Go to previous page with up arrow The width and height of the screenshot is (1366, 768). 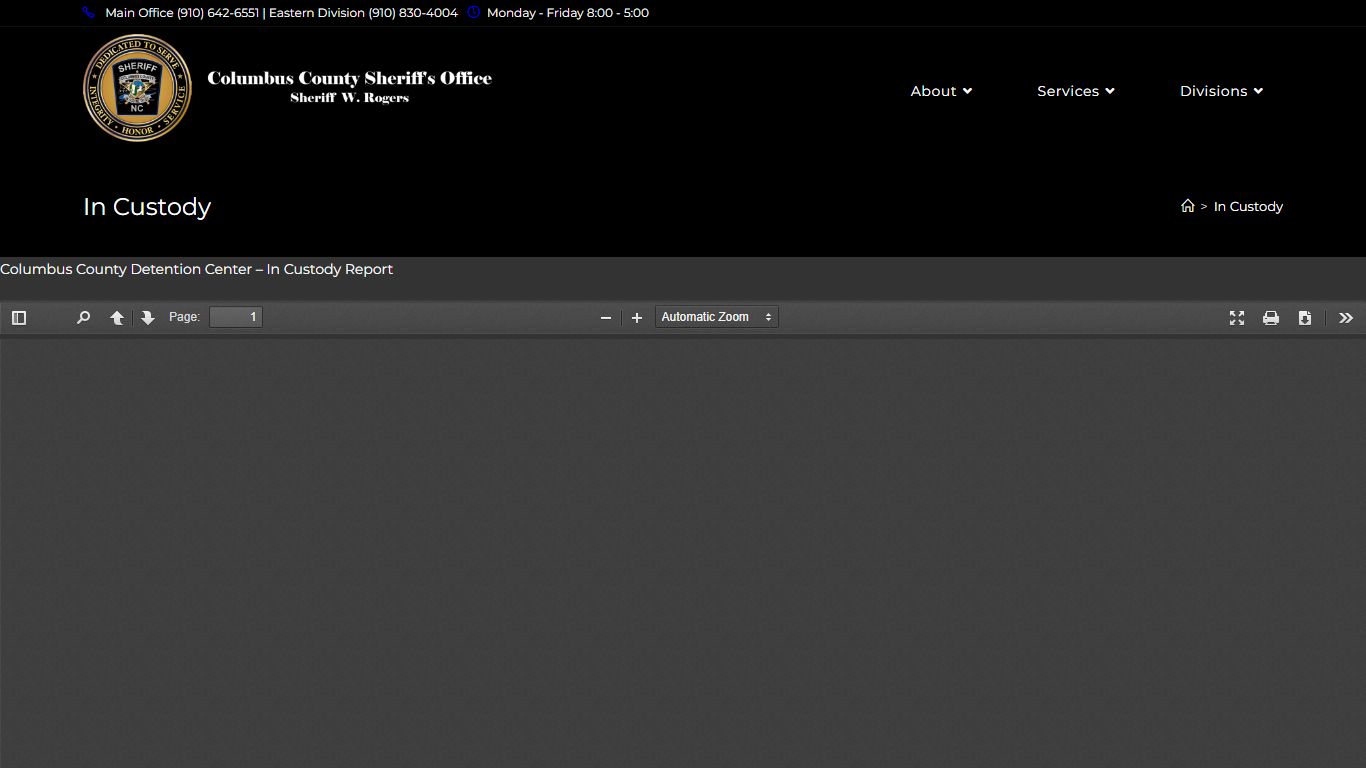pos(117,317)
